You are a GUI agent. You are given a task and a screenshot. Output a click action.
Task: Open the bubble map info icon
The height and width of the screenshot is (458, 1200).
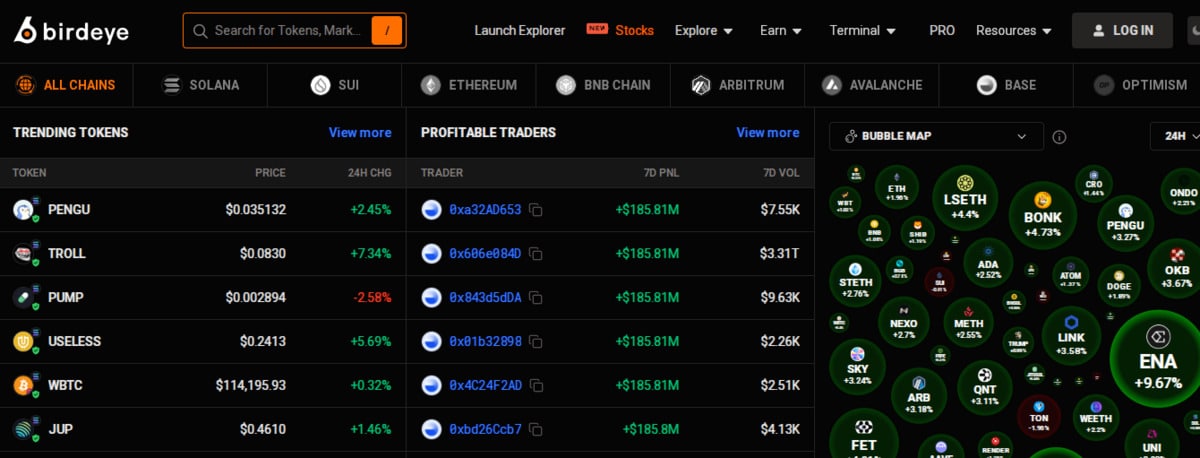coord(1060,137)
